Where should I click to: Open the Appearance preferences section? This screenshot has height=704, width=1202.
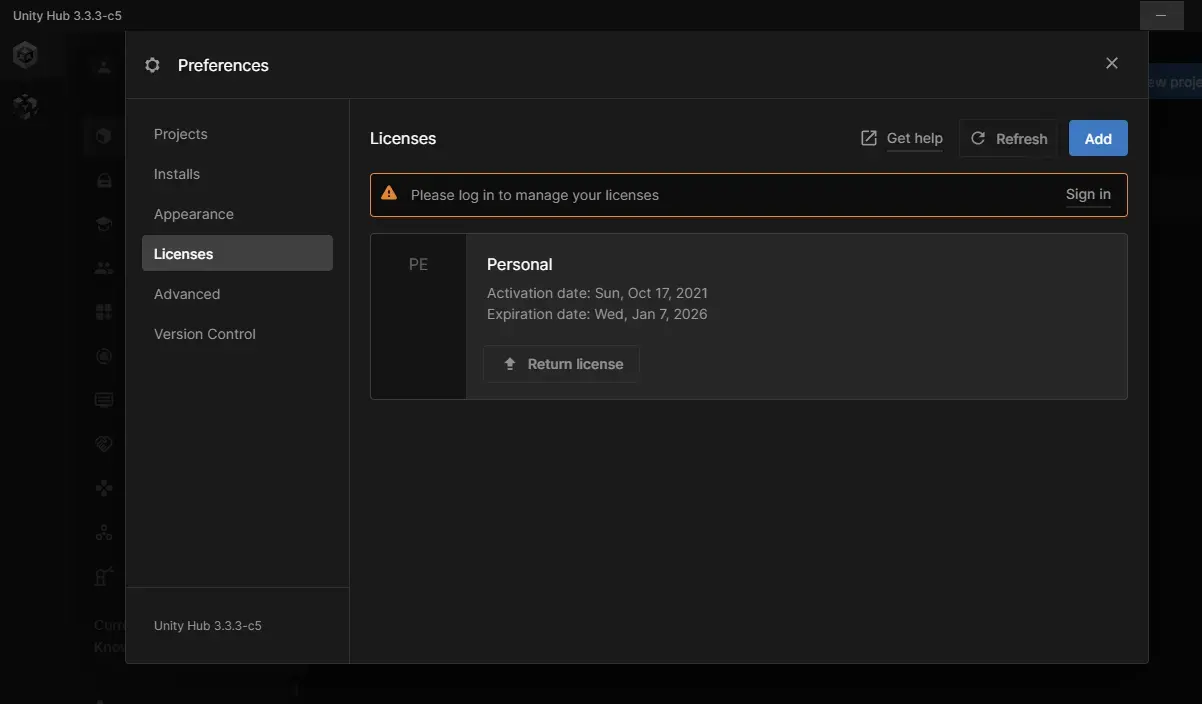237,214
